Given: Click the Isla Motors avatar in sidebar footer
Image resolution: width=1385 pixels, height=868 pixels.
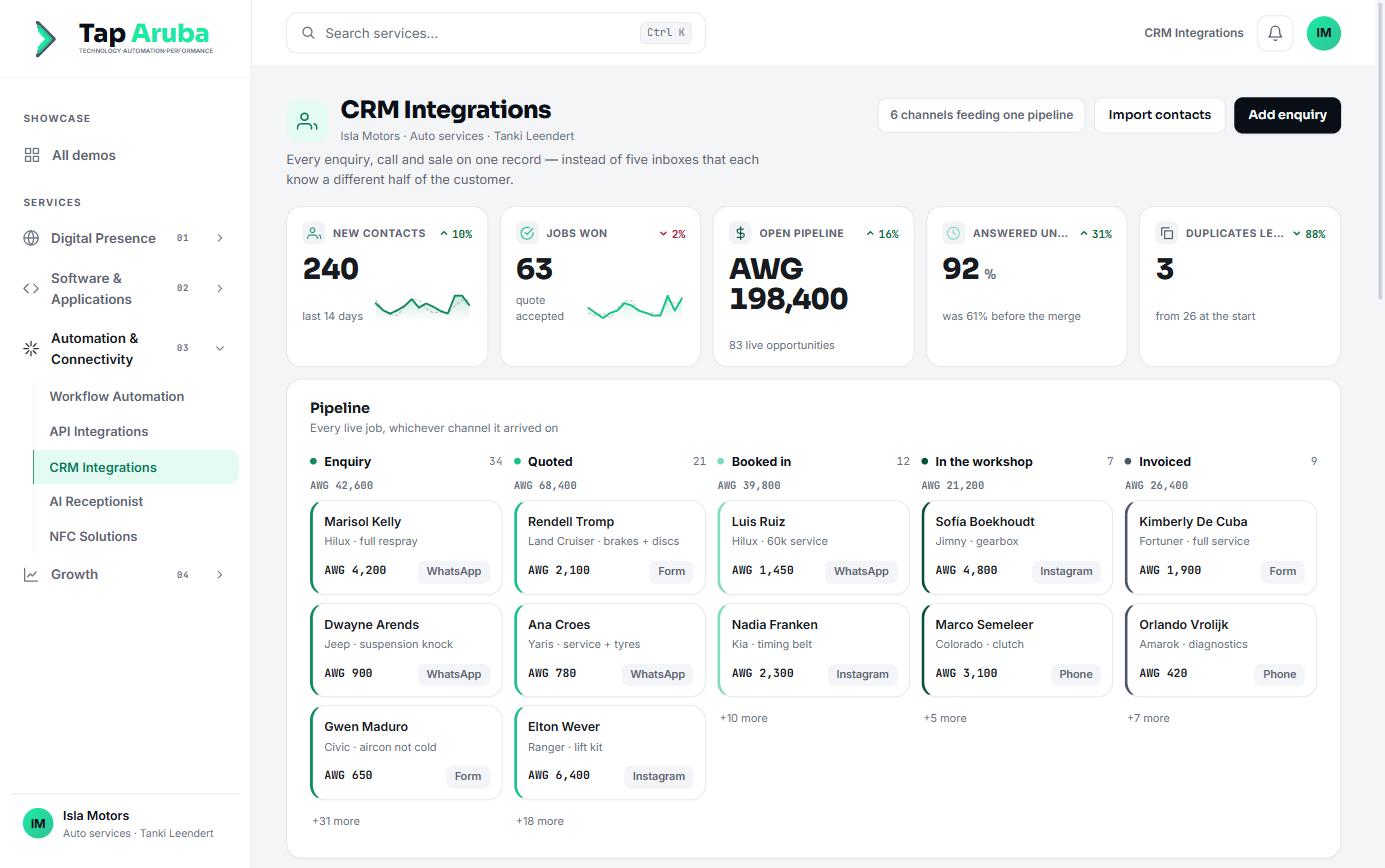Looking at the screenshot, I should 38,824.
